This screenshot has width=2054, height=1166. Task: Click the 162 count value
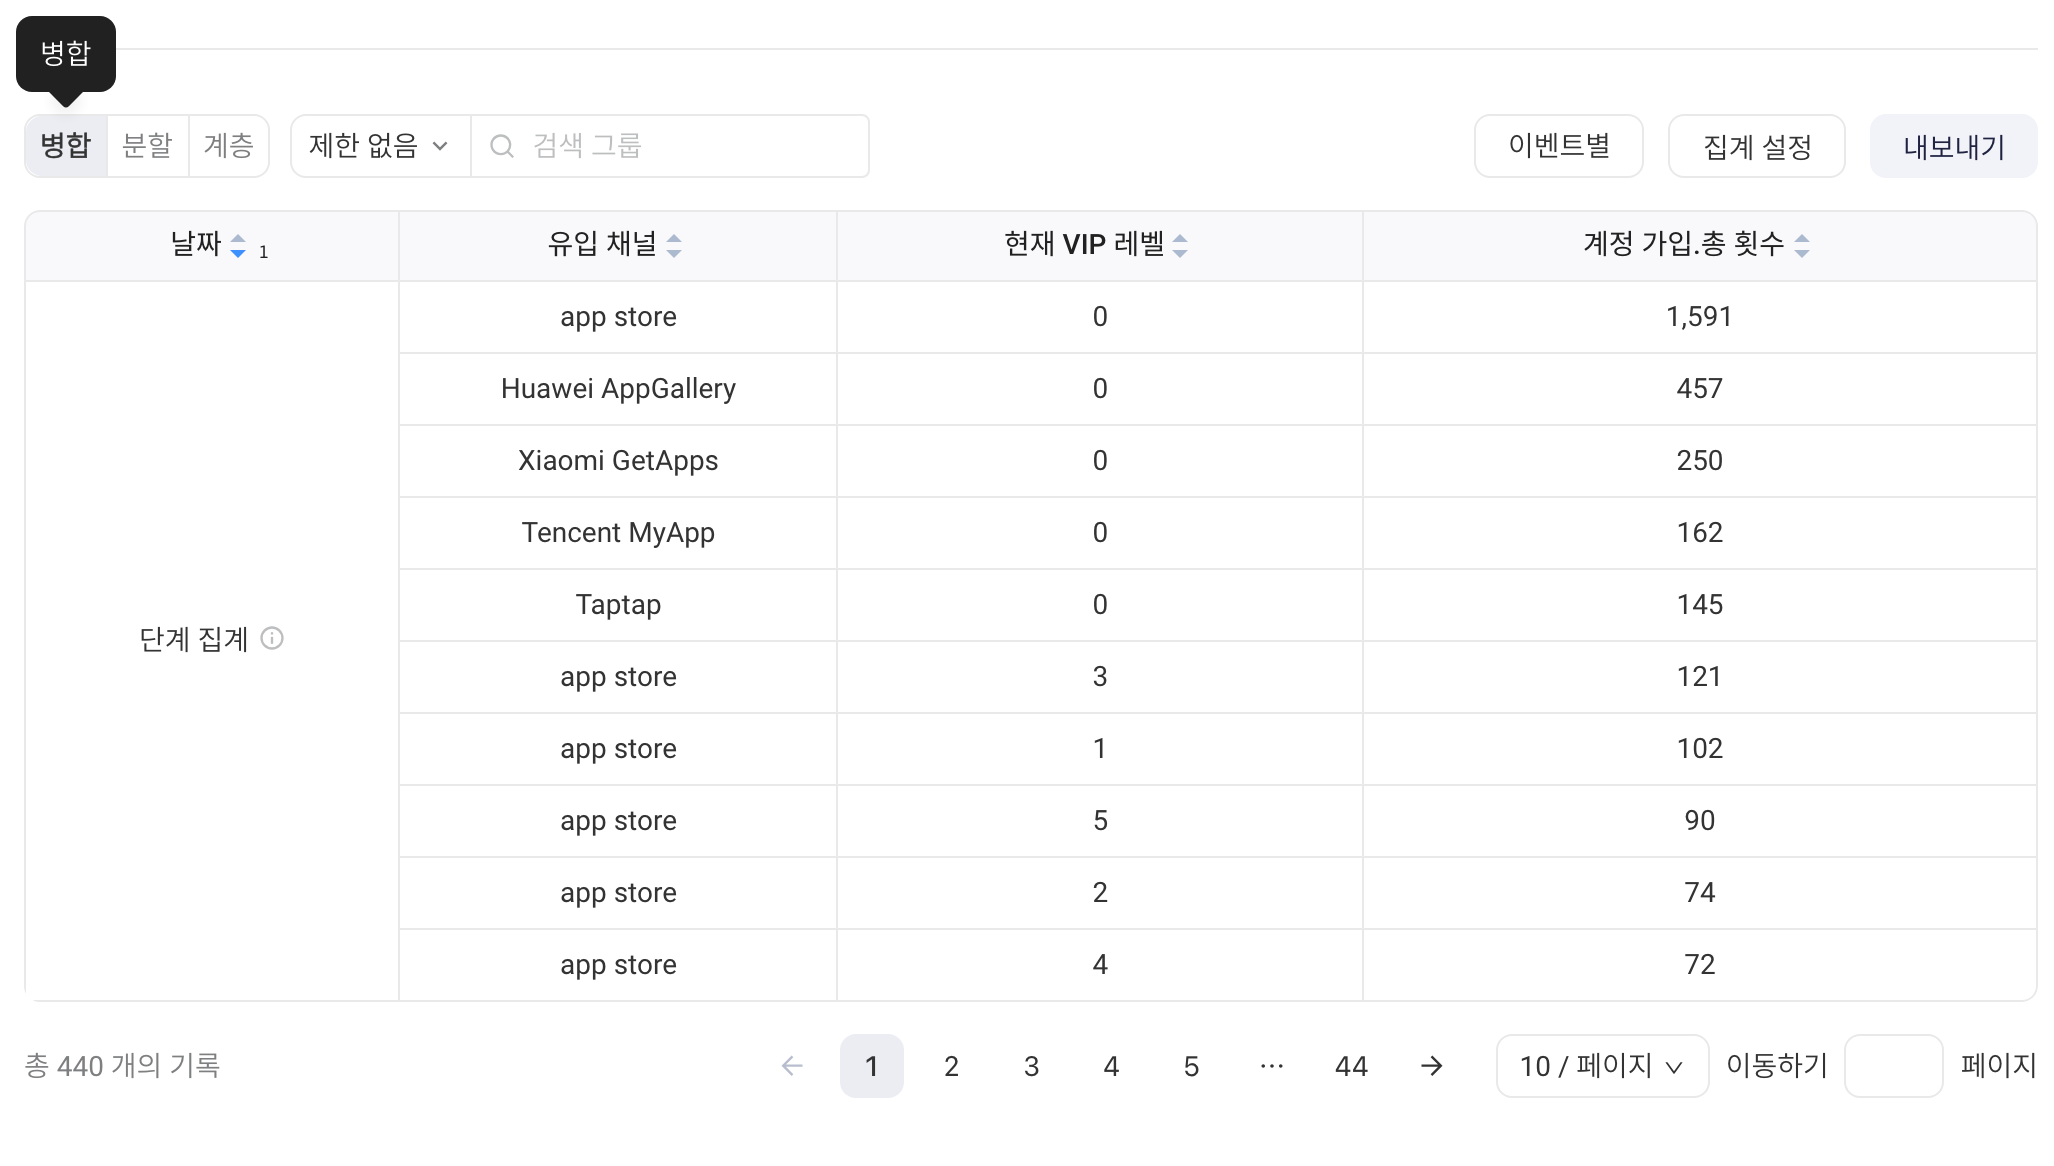[x=1699, y=533]
